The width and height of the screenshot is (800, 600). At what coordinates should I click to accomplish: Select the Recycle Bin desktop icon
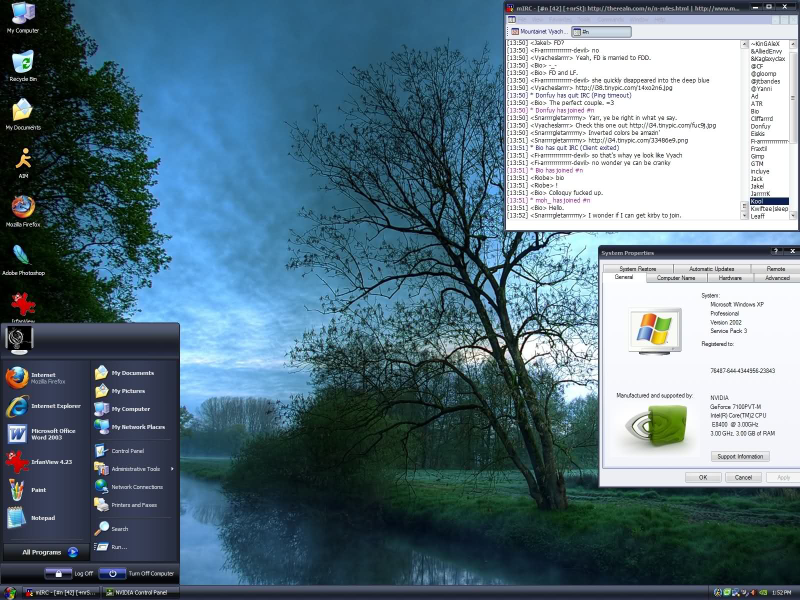[23, 66]
